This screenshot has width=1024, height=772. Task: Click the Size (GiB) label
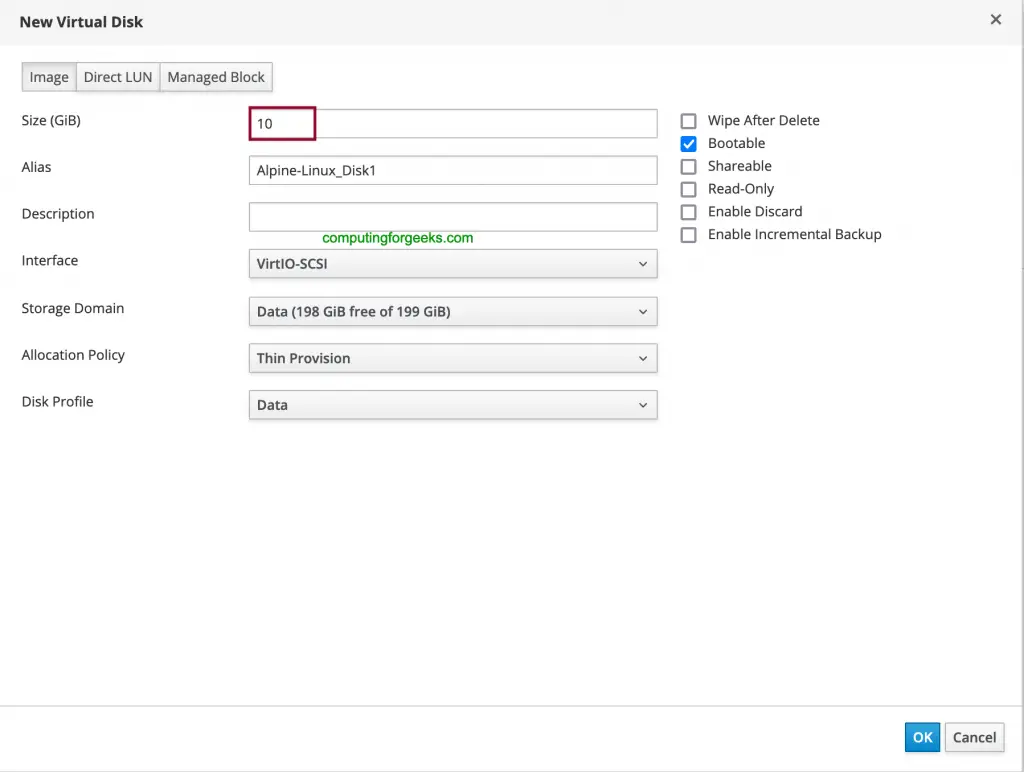pos(51,120)
